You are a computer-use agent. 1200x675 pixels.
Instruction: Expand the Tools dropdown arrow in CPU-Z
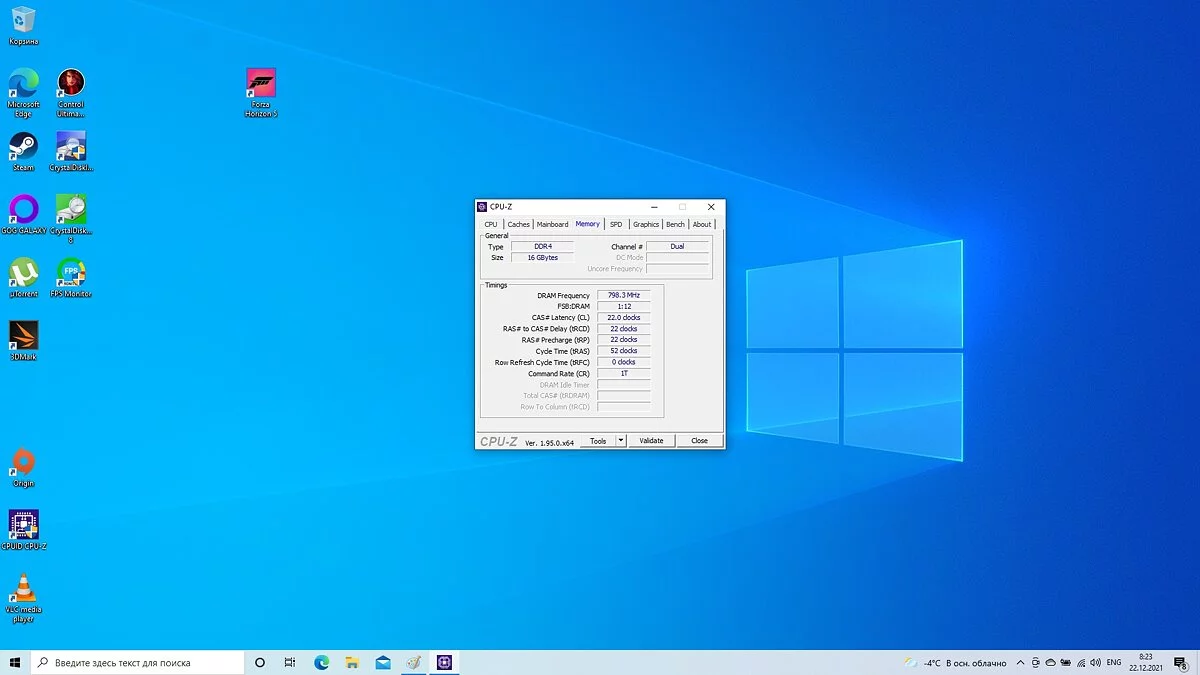coord(620,441)
